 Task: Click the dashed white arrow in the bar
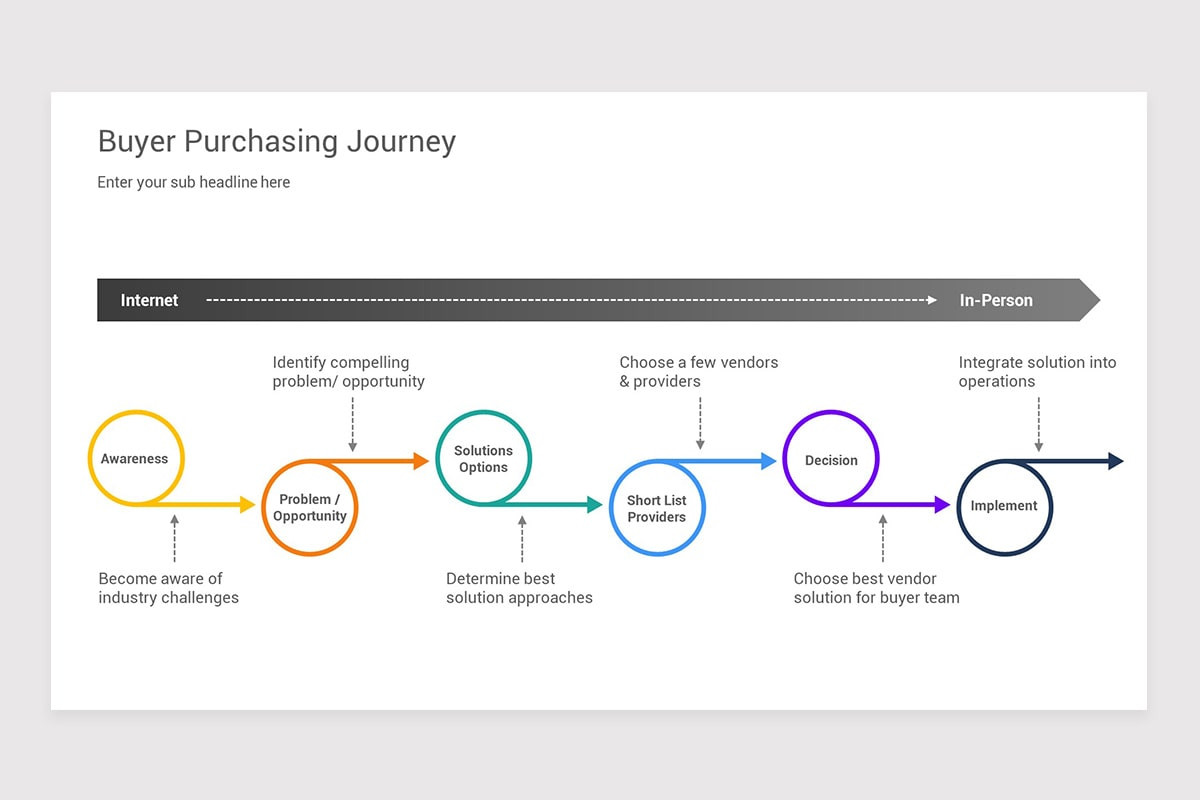coord(572,300)
